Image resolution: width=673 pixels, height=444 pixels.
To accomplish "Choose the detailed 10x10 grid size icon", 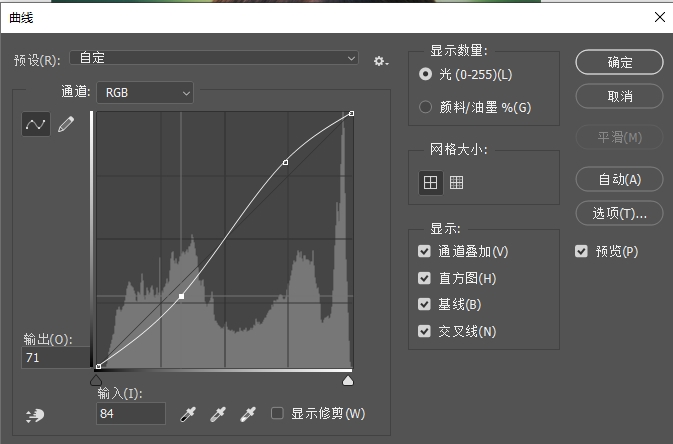I will pyautogui.click(x=456, y=182).
